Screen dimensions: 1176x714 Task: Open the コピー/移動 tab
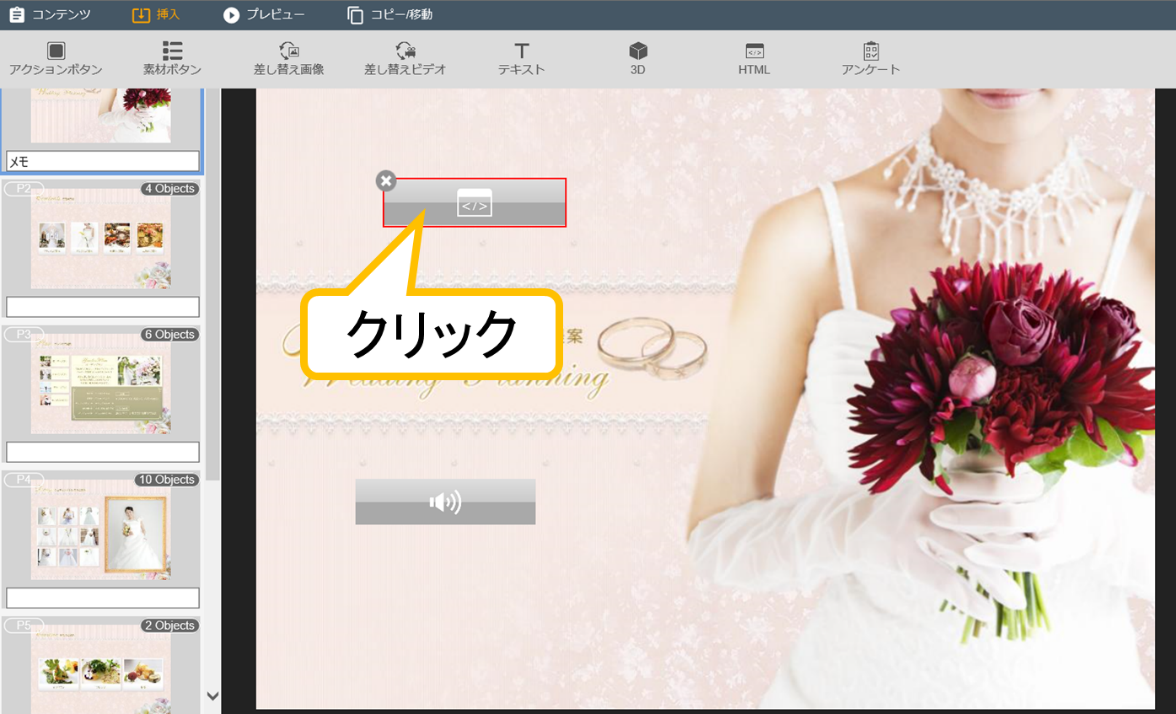pyautogui.click(x=390, y=15)
